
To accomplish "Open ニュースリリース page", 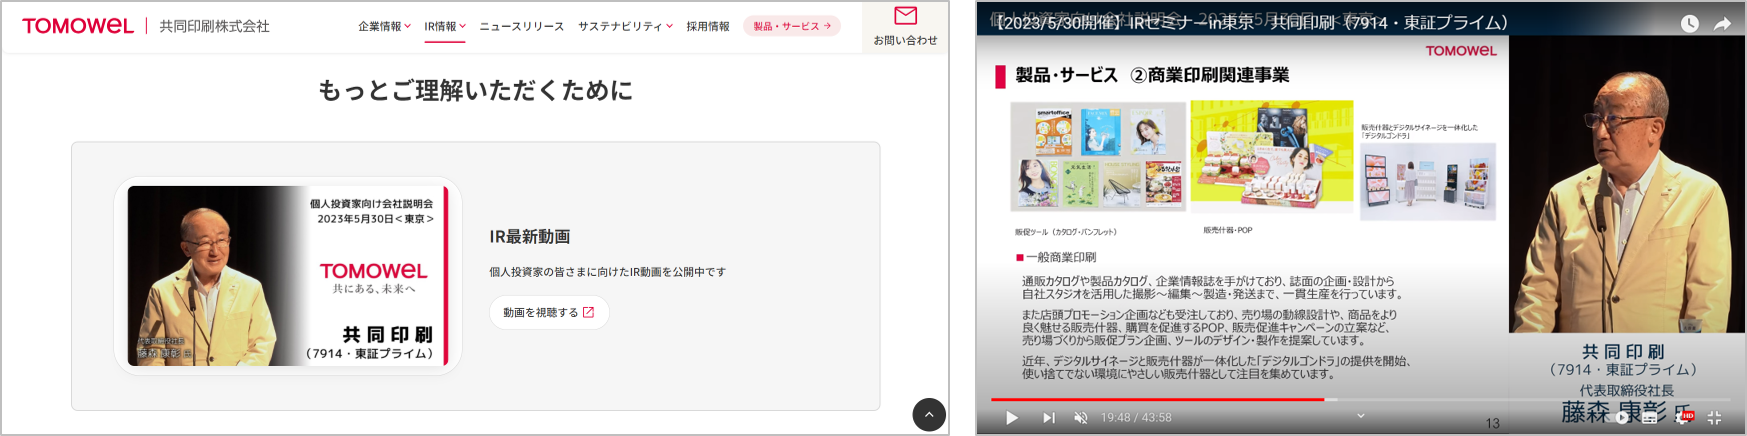I will (522, 26).
